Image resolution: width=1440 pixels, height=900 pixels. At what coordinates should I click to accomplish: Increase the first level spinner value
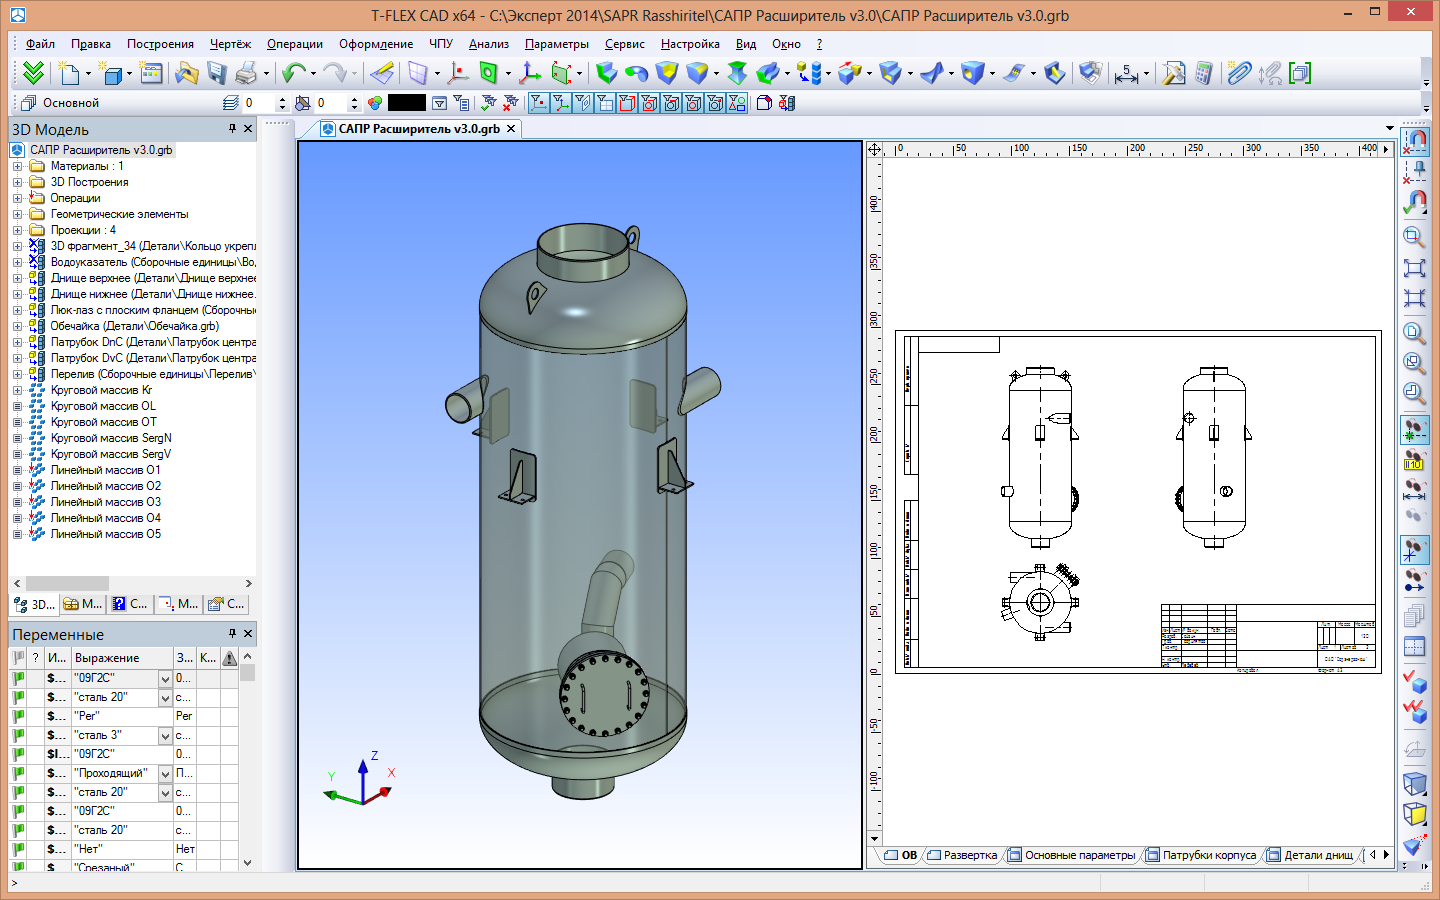[282, 99]
